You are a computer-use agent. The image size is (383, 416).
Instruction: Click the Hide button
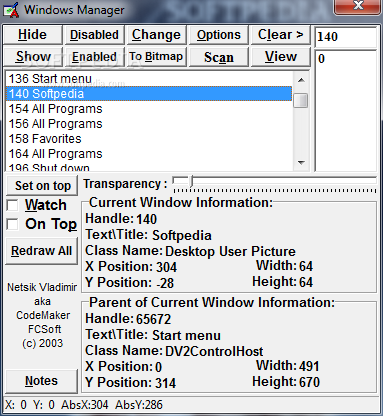(x=32, y=35)
